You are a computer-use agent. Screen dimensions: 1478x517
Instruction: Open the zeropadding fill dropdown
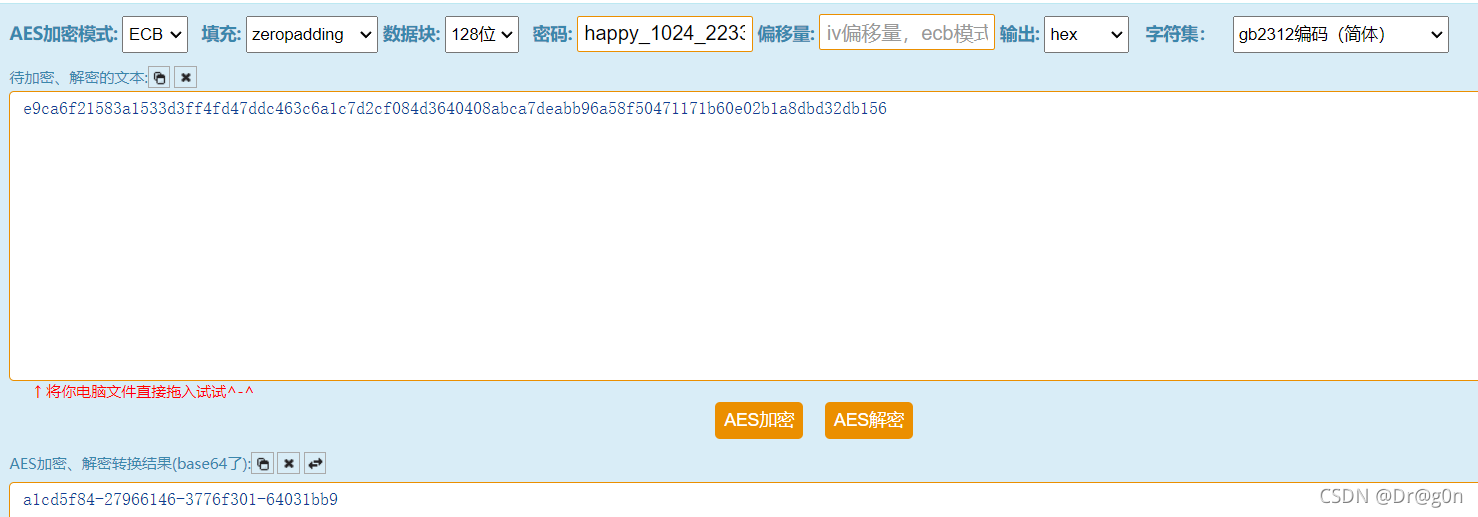pyautogui.click(x=312, y=34)
